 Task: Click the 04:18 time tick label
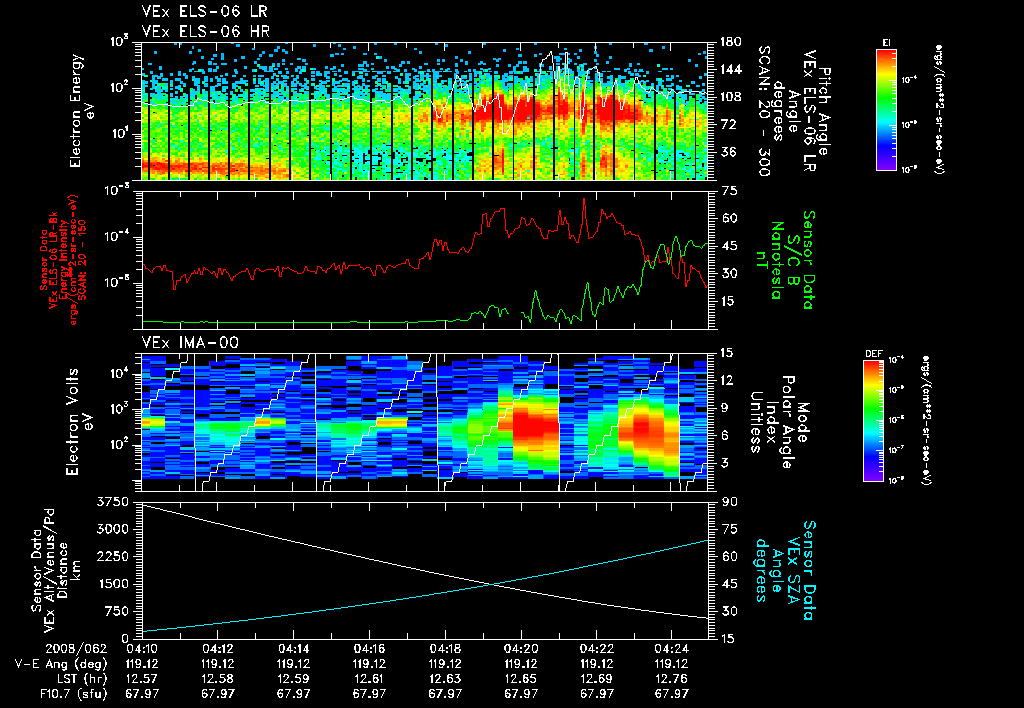[x=445, y=649]
